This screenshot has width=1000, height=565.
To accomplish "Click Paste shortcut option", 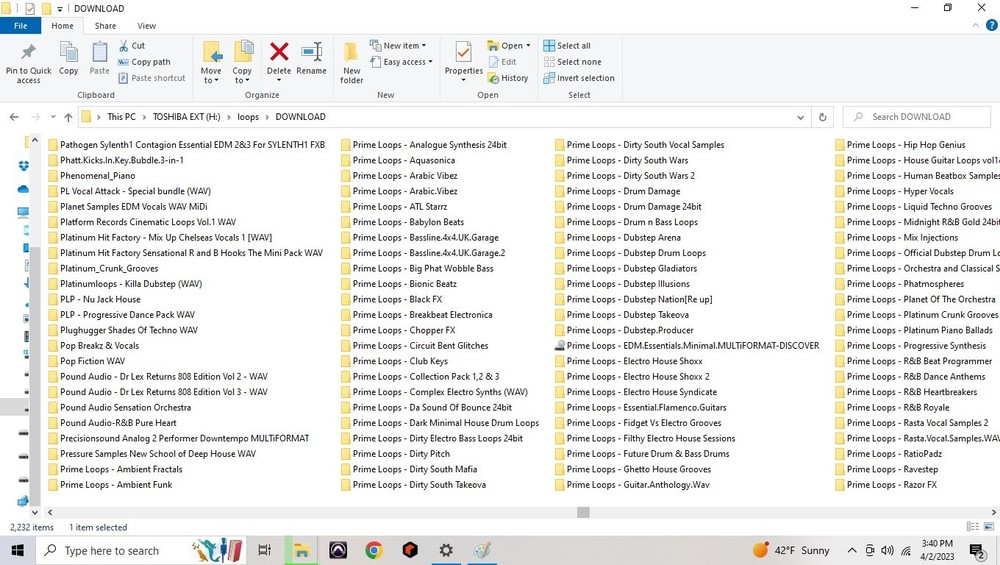I will coord(152,78).
